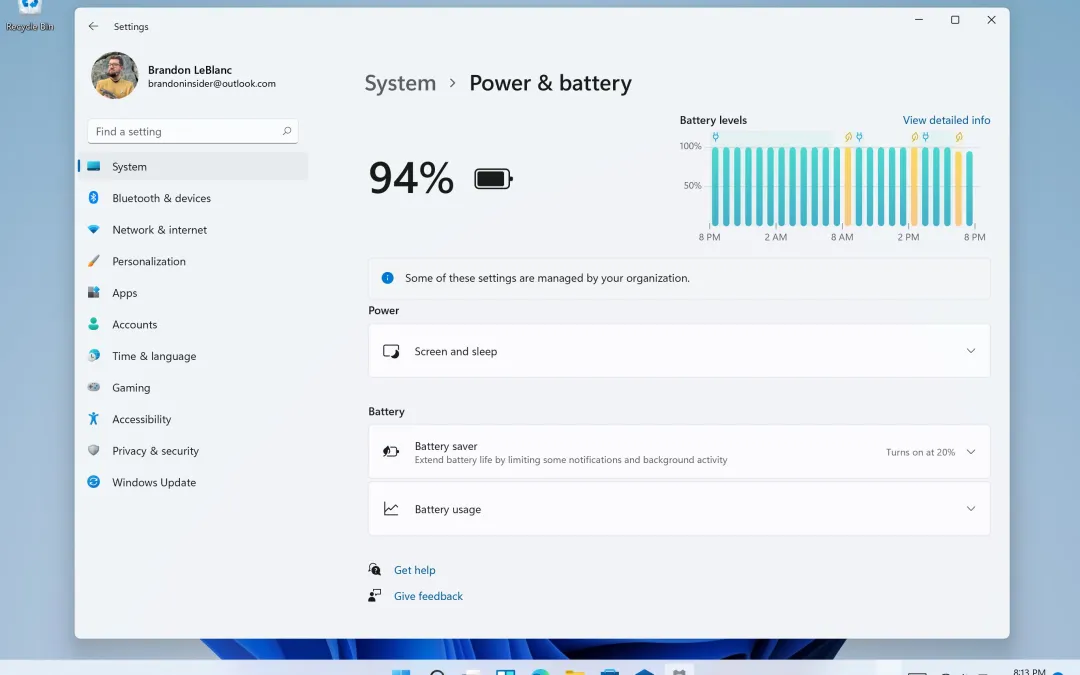Click Brandon LeBlanc's profile picture

(114, 75)
